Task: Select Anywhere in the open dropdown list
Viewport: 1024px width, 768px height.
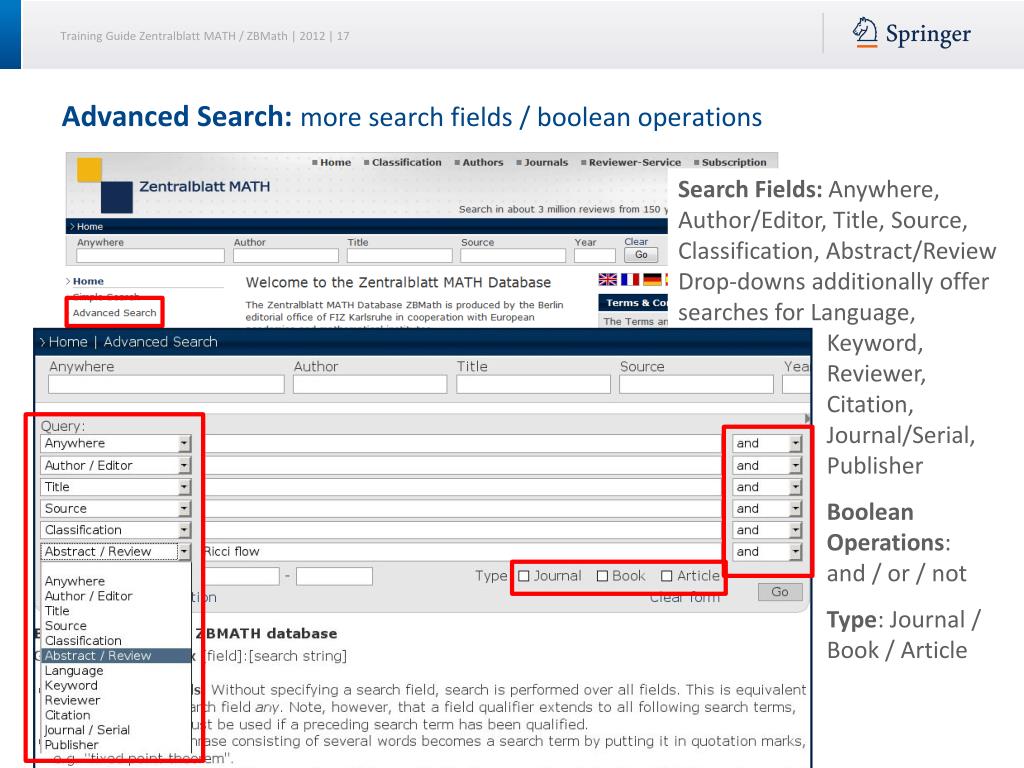Action: click(x=116, y=581)
